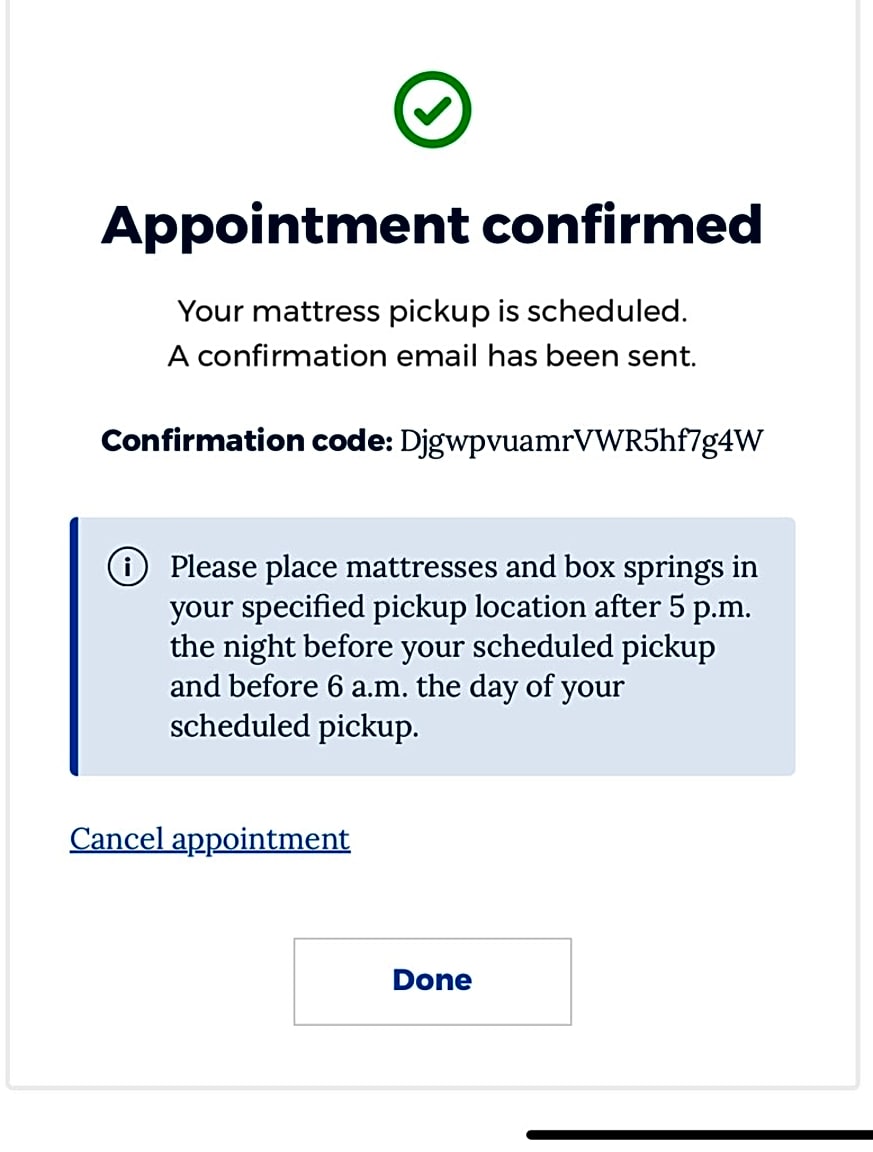Click the "Your mattress pickup is scheduled." text
This screenshot has width=873, height=1152.
click(432, 311)
